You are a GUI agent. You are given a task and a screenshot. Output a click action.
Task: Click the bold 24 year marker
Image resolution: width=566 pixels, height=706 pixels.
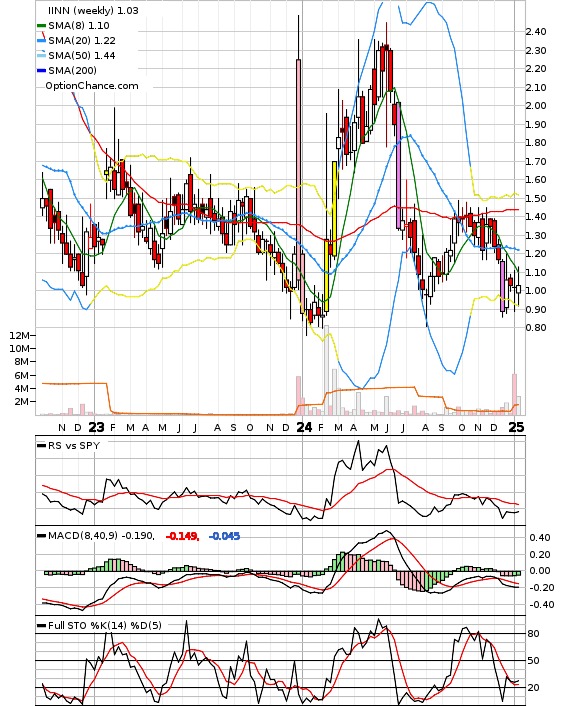(304, 427)
